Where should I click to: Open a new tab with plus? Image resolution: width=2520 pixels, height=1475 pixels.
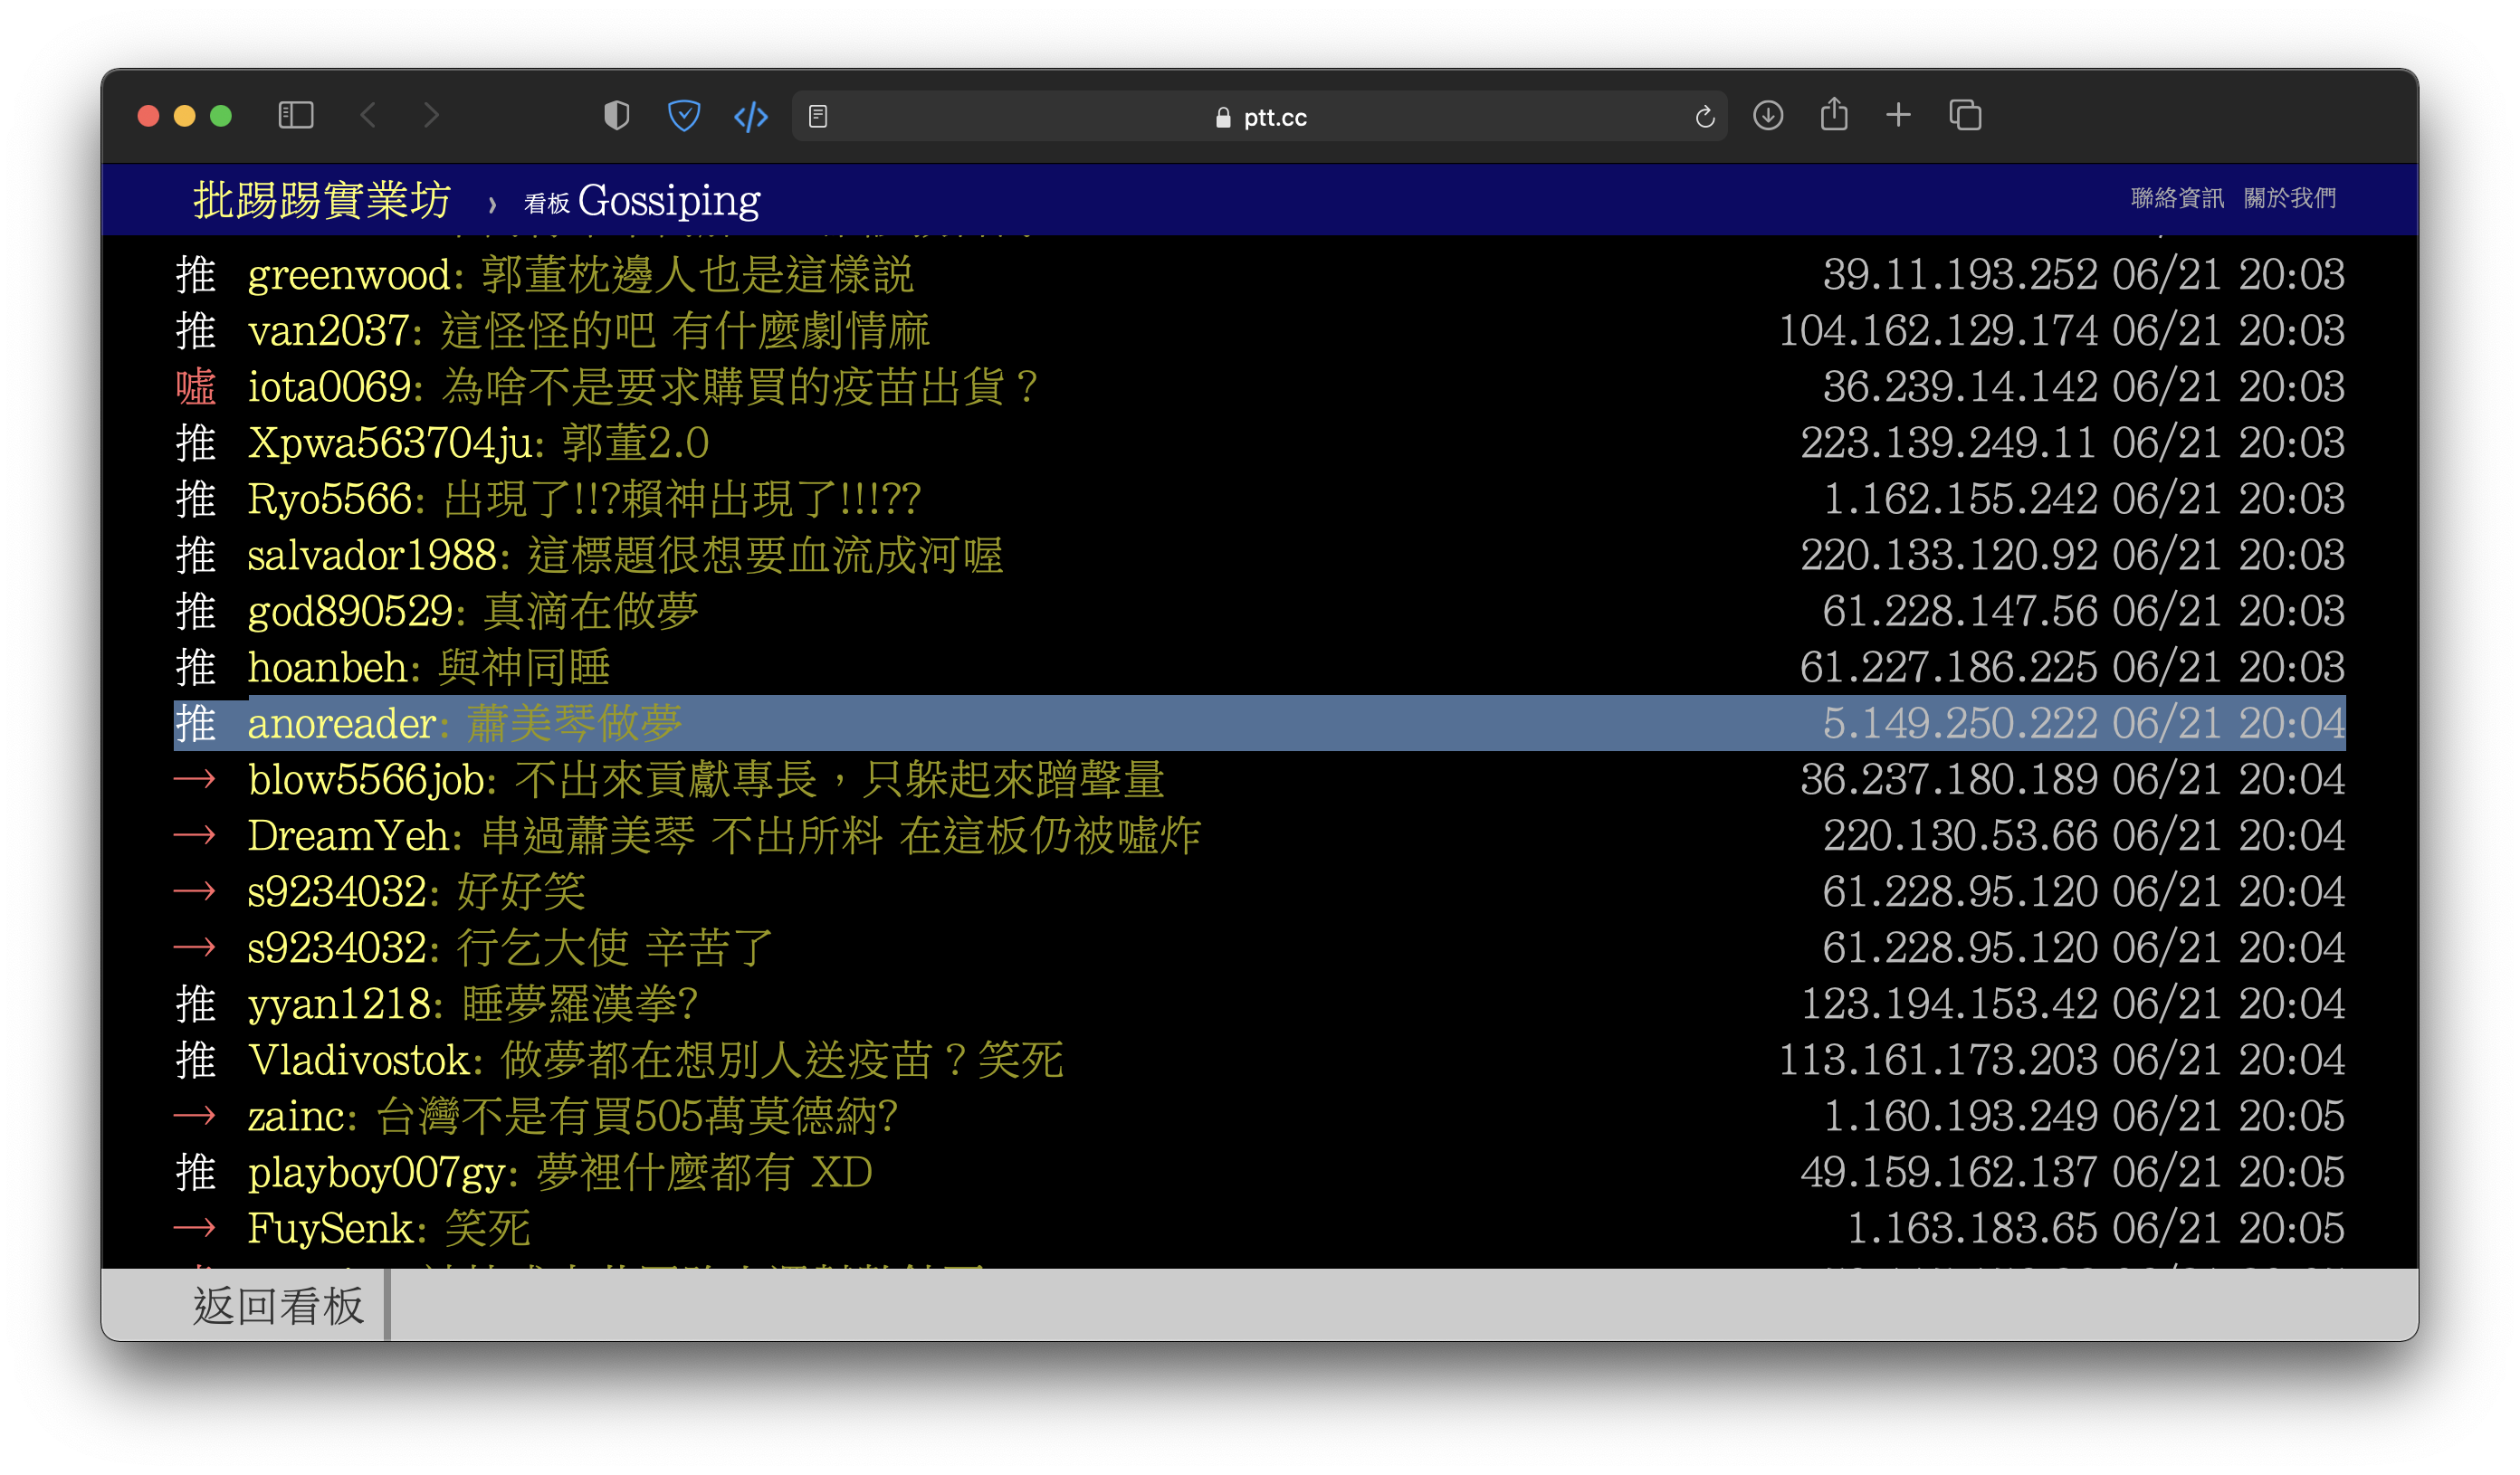[x=1898, y=116]
